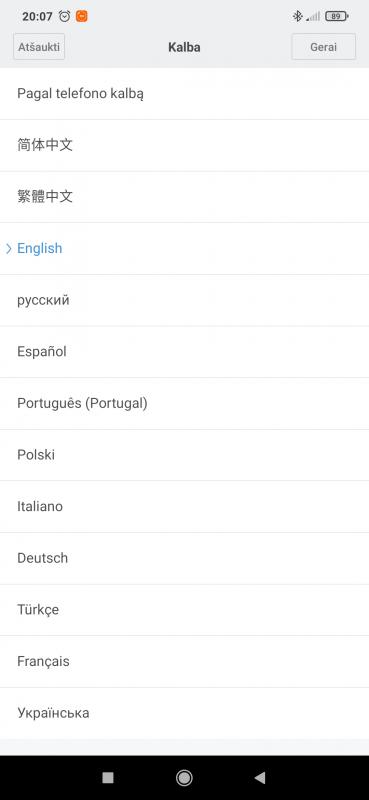The image size is (369, 800).
Task: Click the chevron beside English
Action: point(8,248)
